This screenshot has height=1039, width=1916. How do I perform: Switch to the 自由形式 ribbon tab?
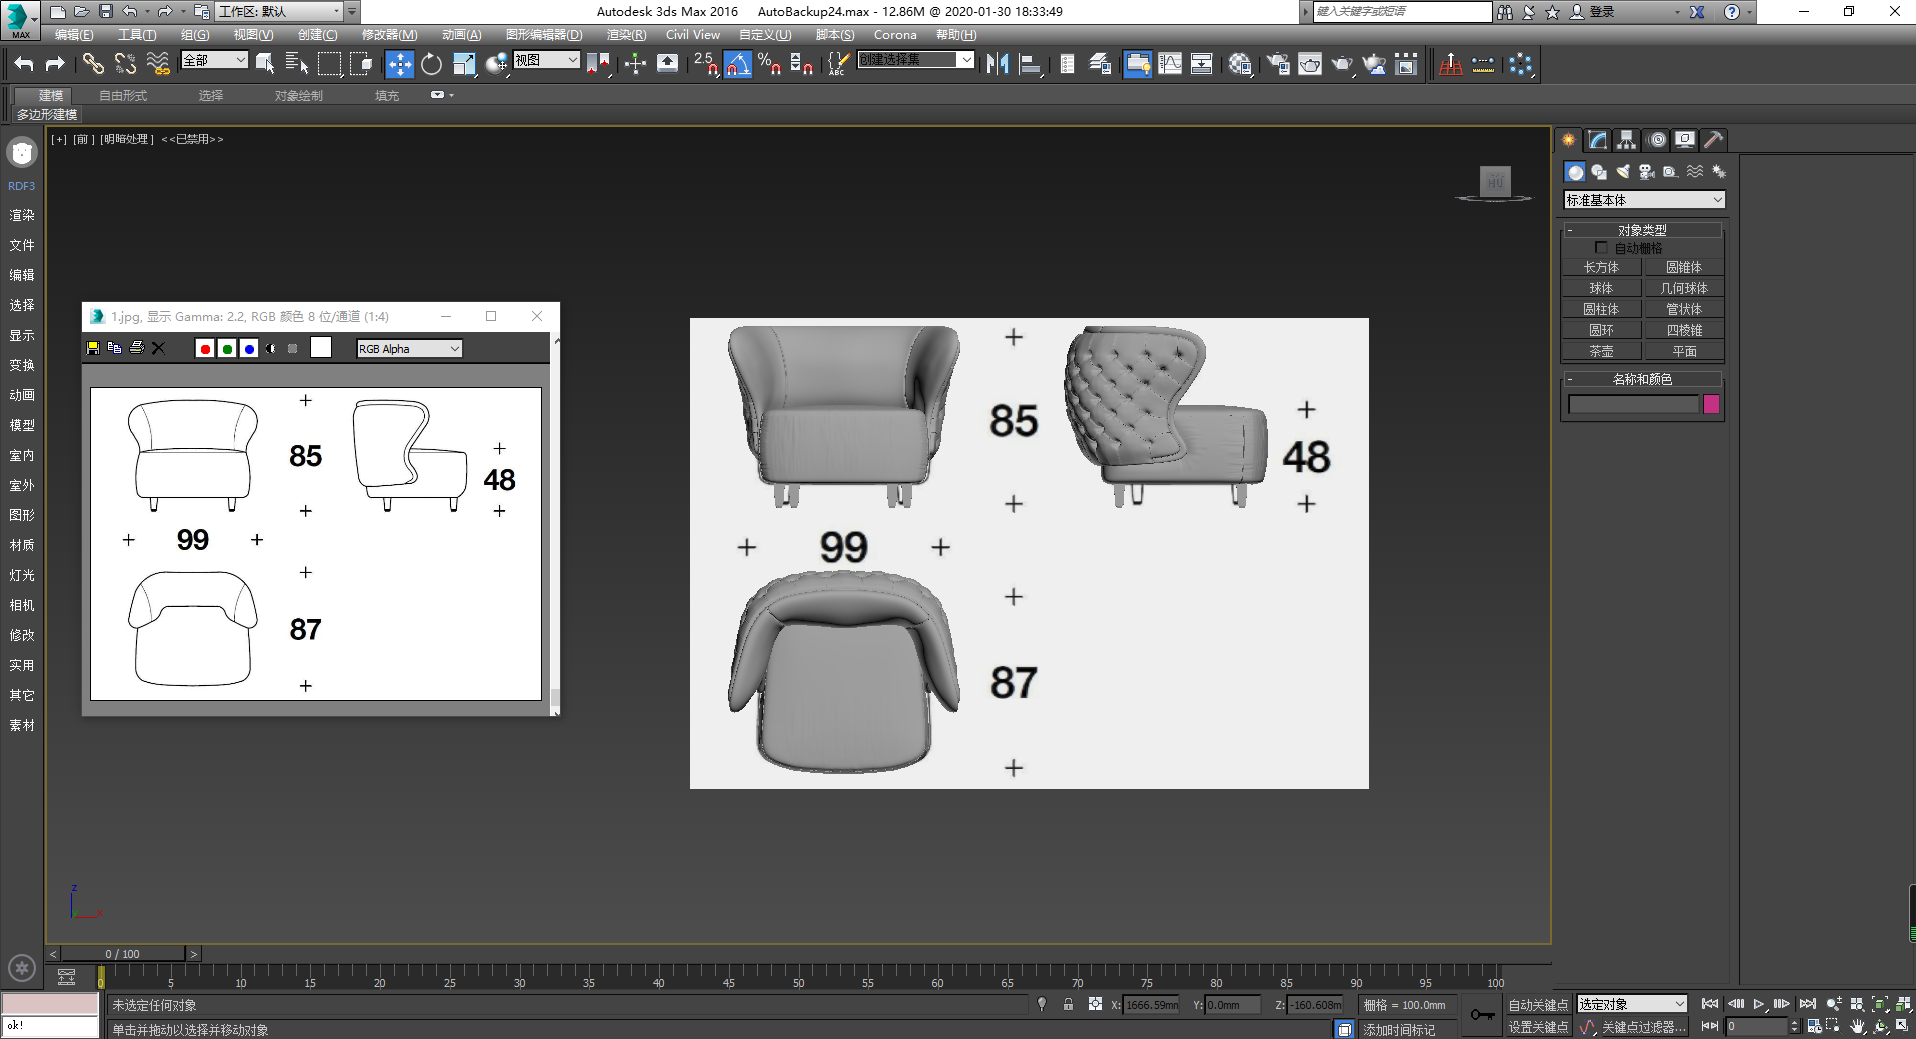(x=123, y=96)
